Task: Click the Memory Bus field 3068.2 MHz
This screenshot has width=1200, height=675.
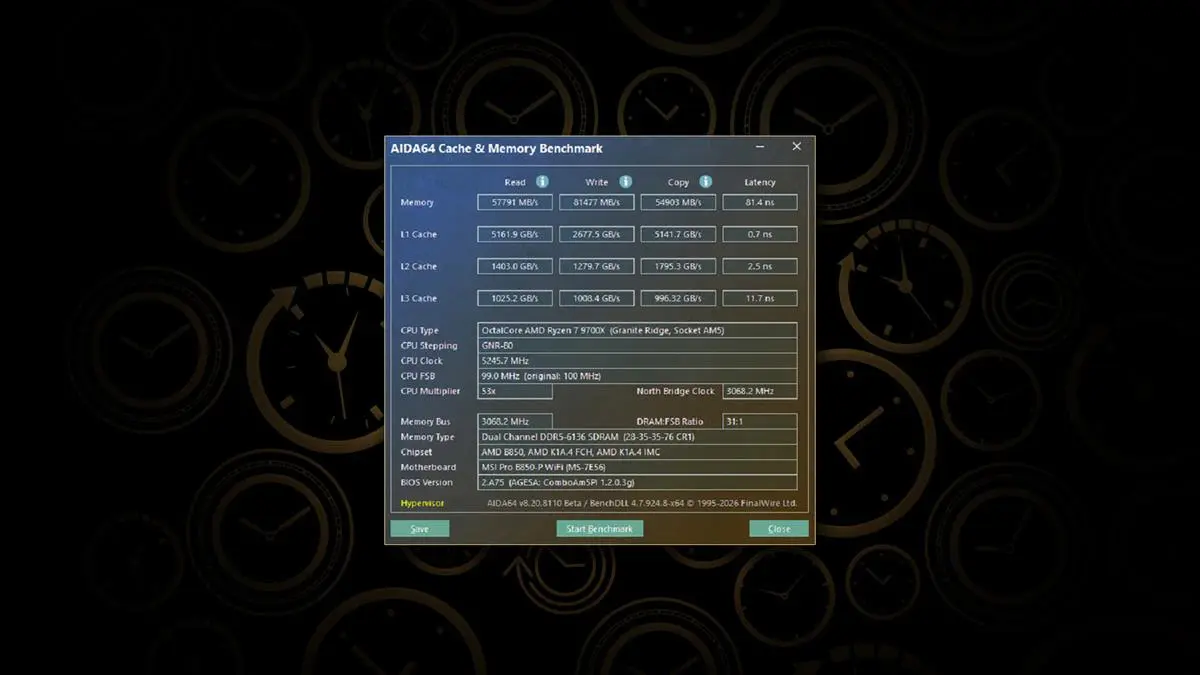Action: [515, 421]
